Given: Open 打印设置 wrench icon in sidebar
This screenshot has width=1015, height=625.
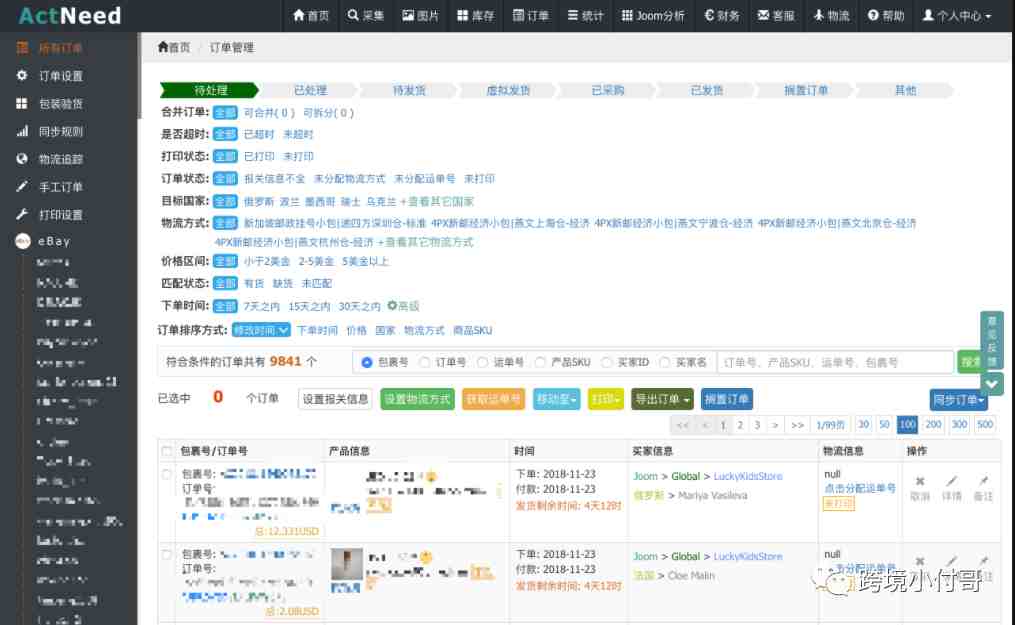Looking at the screenshot, I should 22,214.
